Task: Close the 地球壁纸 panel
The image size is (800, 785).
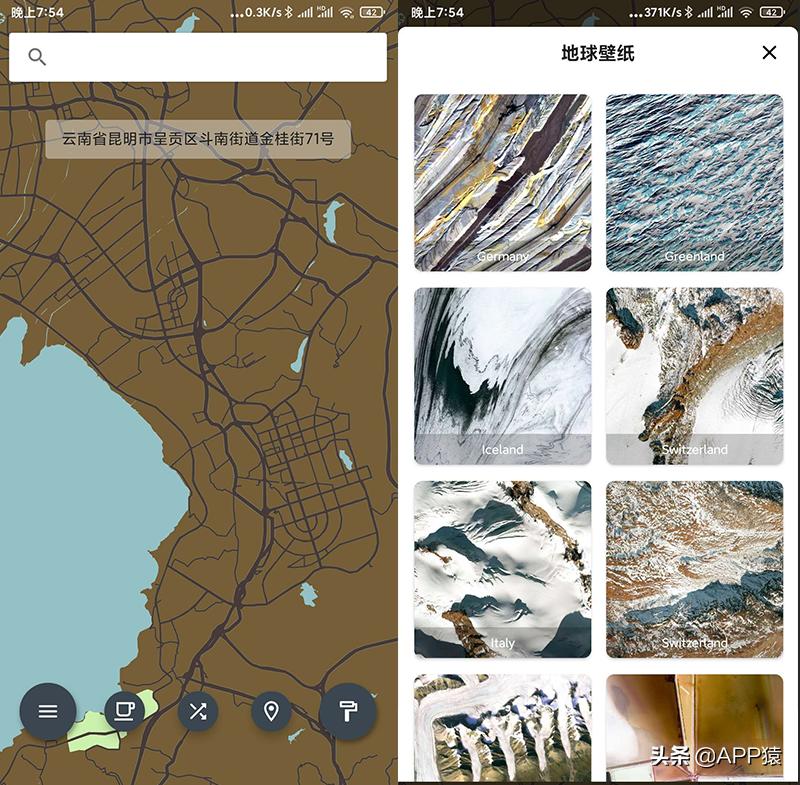Action: tap(769, 53)
